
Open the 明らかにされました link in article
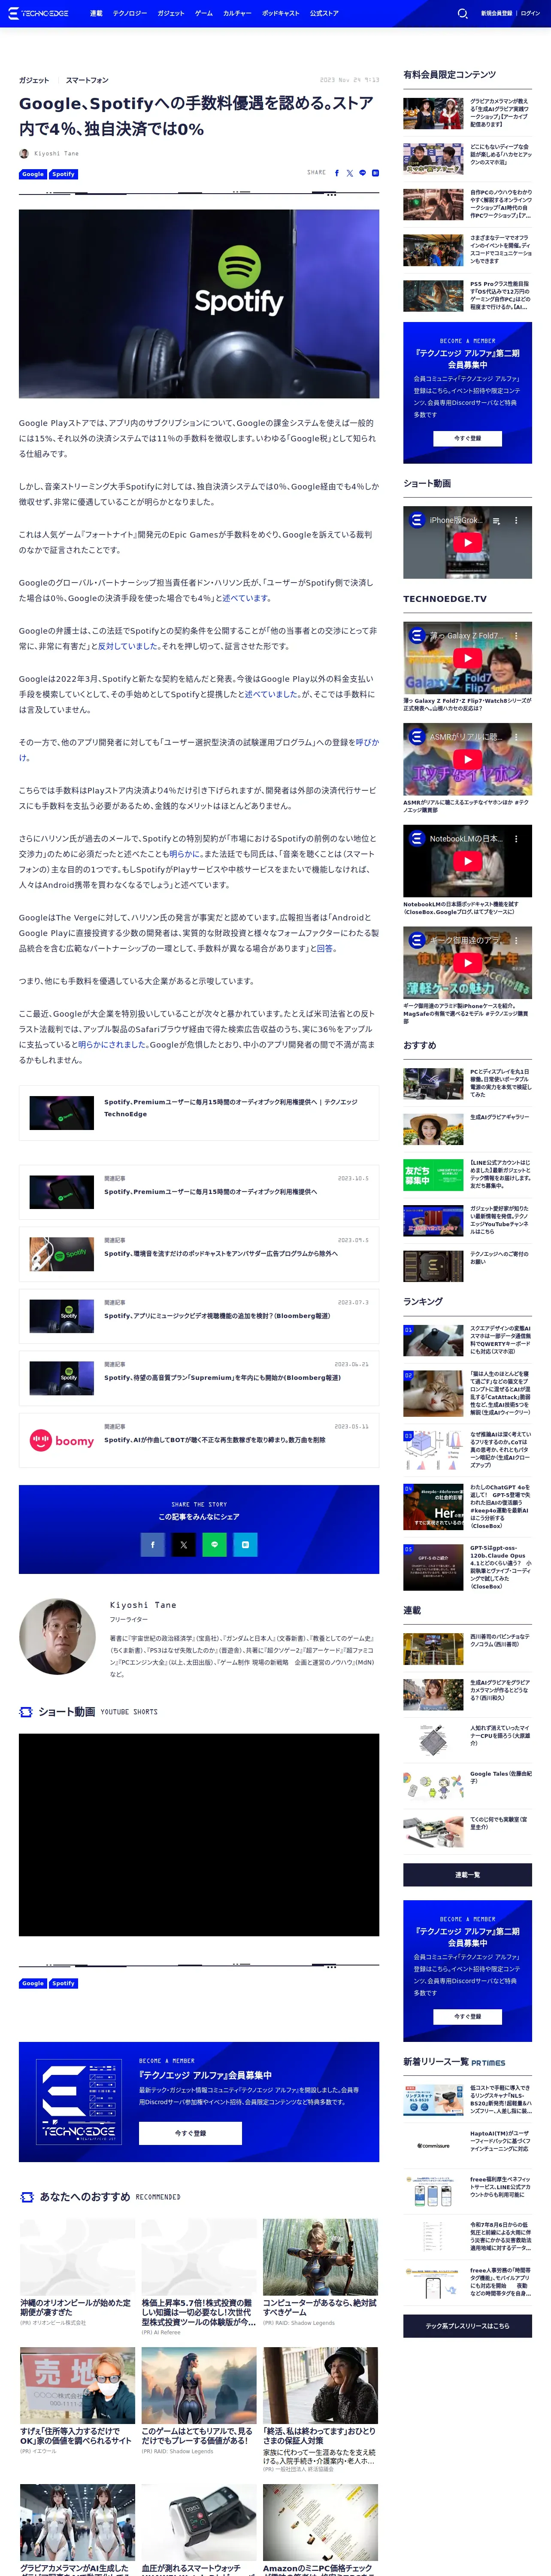click(113, 1044)
